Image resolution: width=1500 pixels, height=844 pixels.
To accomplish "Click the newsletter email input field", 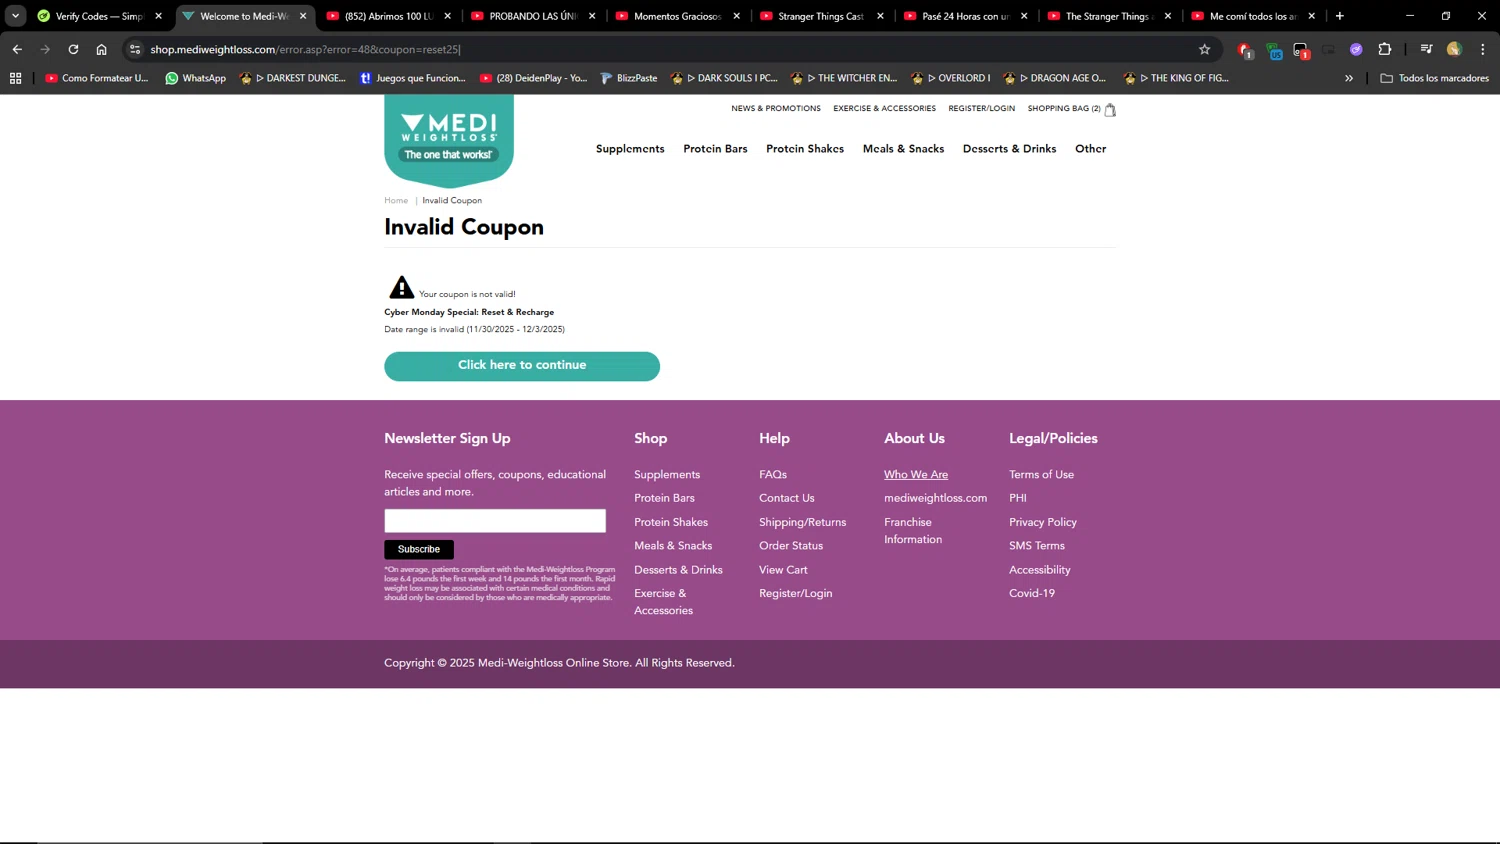I will coord(495,521).
